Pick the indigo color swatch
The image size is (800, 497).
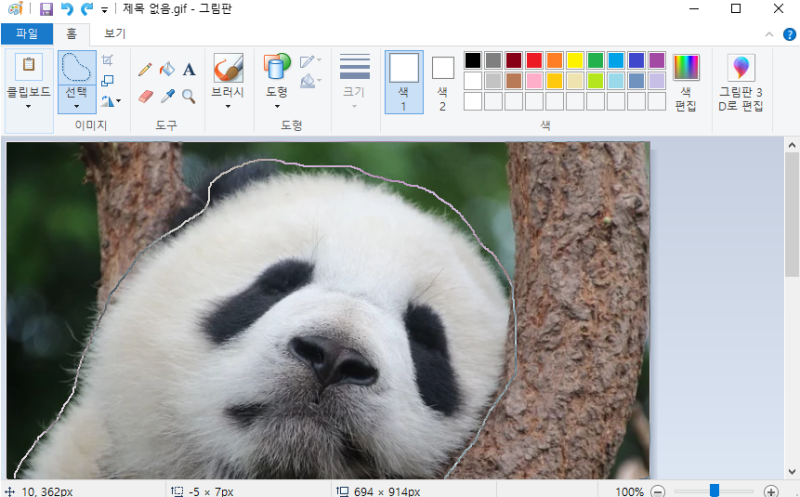point(636,60)
